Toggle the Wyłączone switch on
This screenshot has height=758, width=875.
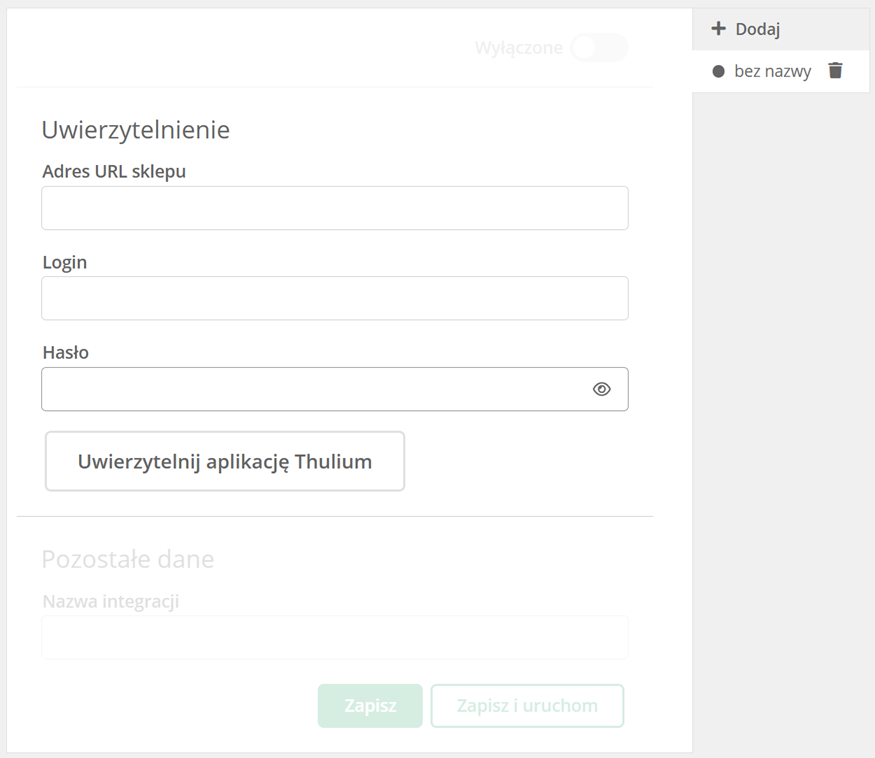click(599, 47)
